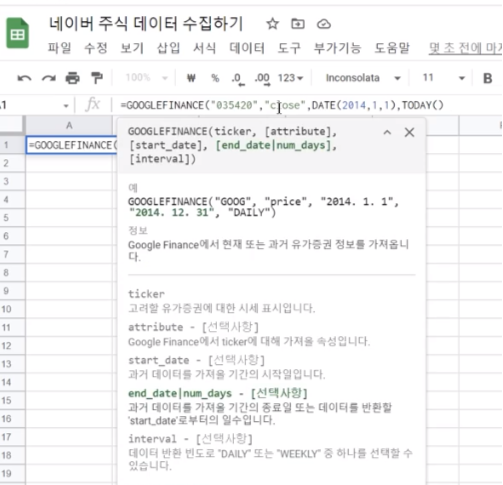Open the 123 number format dropdown
This screenshot has width=503, height=485.
coord(290,78)
